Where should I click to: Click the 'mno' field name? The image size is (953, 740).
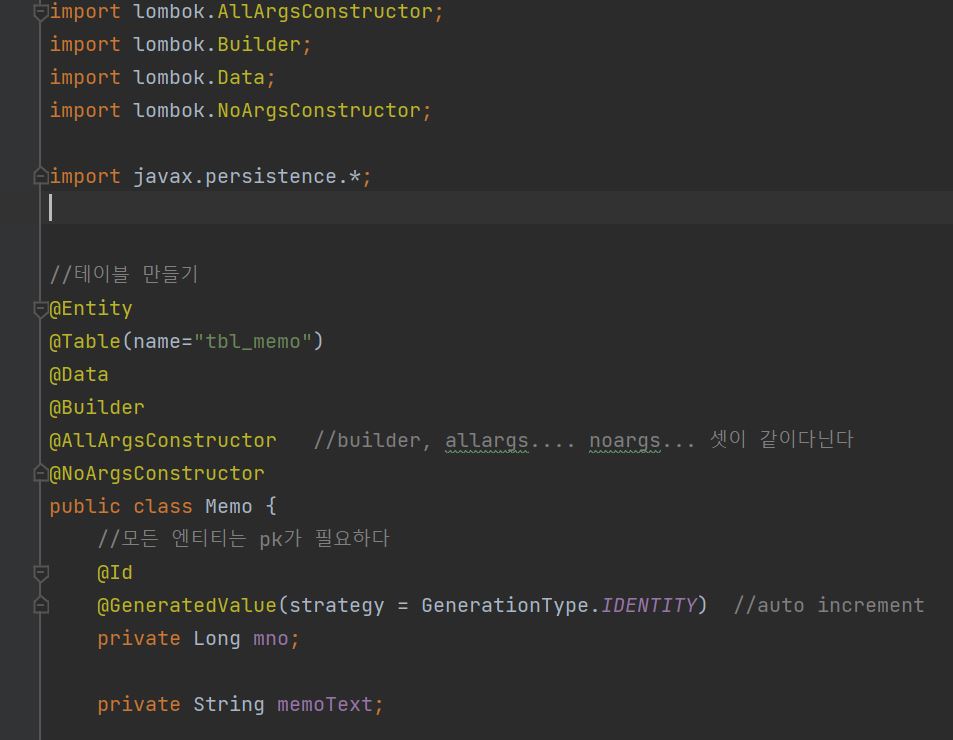[270, 638]
